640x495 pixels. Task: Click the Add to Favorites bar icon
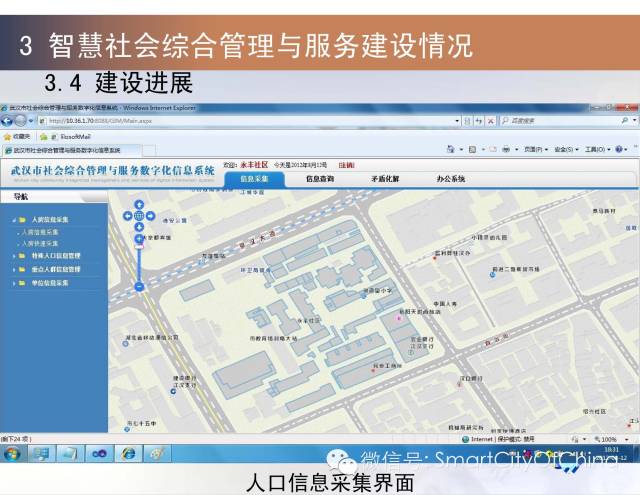click(x=44, y=137)
